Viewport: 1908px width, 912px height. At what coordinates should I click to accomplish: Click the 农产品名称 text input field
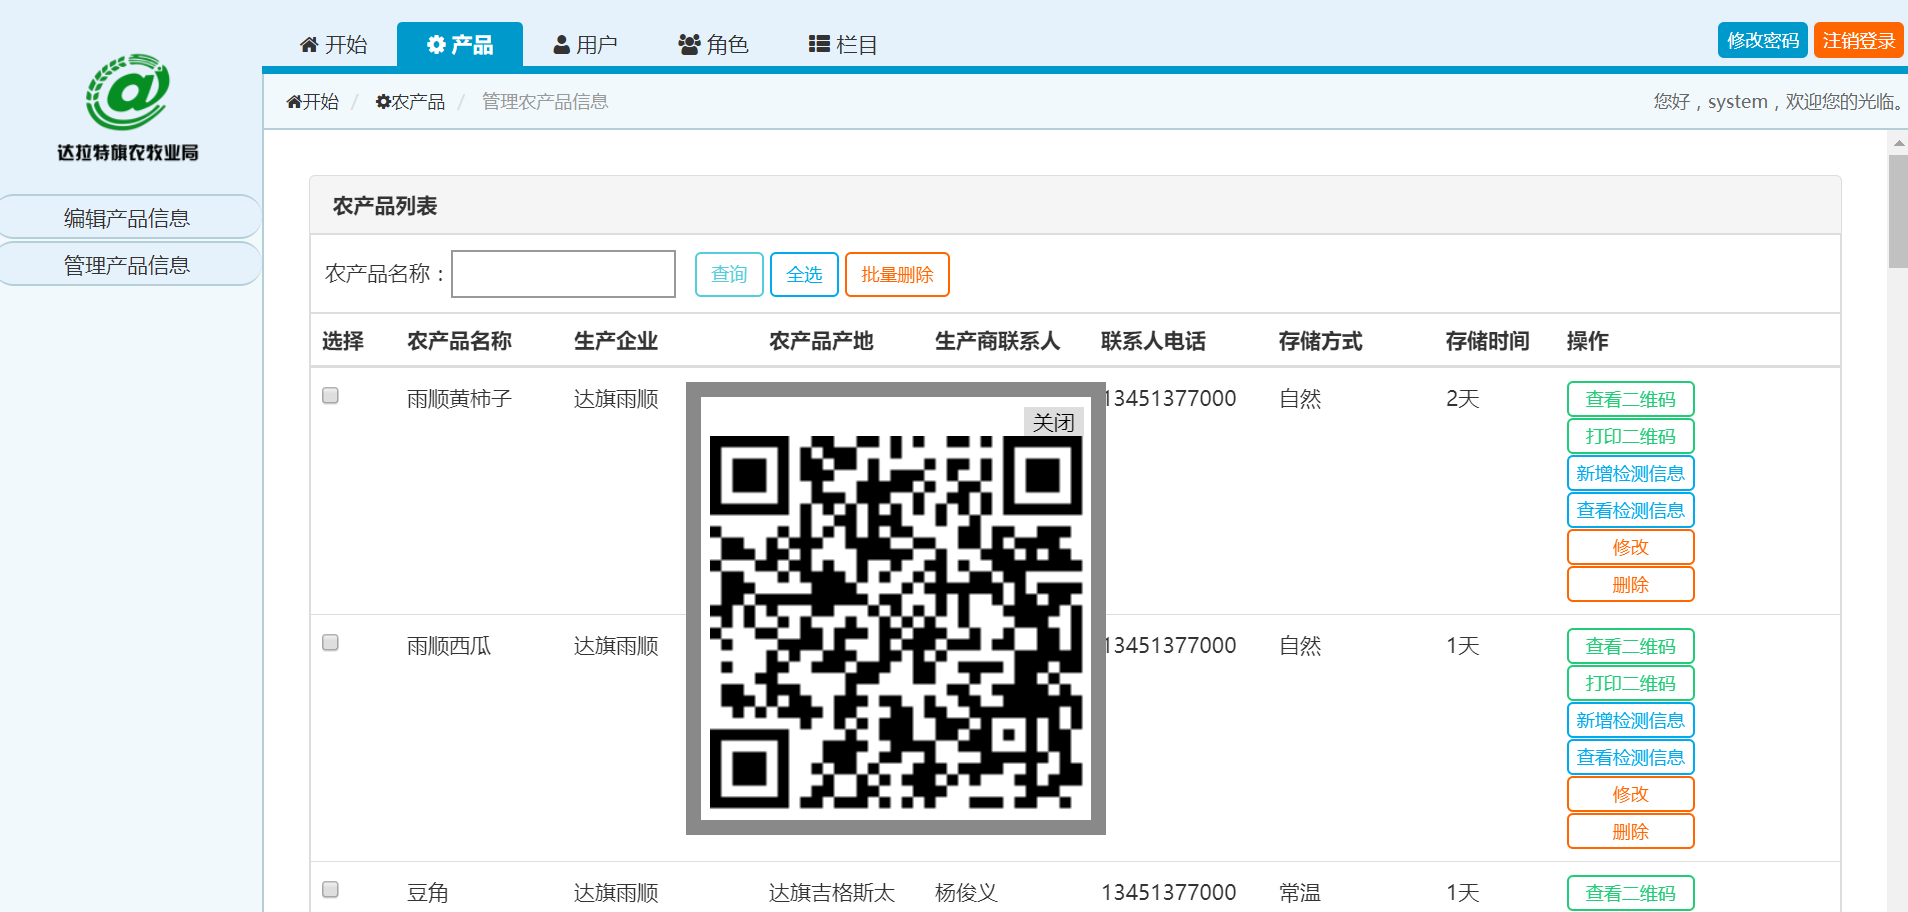(563, 274)
